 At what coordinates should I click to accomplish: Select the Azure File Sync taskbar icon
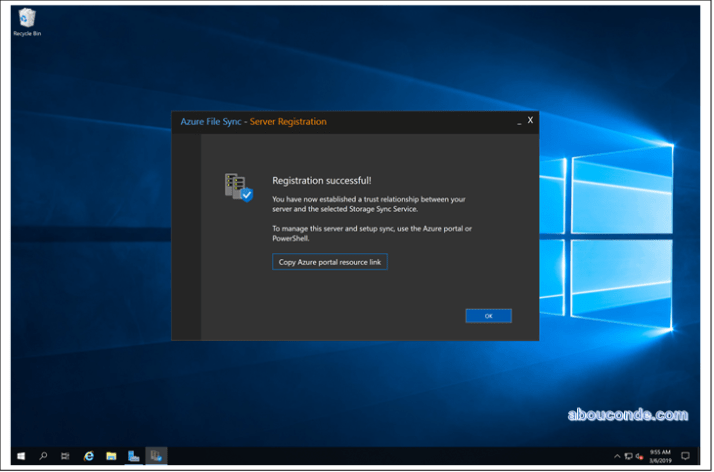click(x=156, y=456)
